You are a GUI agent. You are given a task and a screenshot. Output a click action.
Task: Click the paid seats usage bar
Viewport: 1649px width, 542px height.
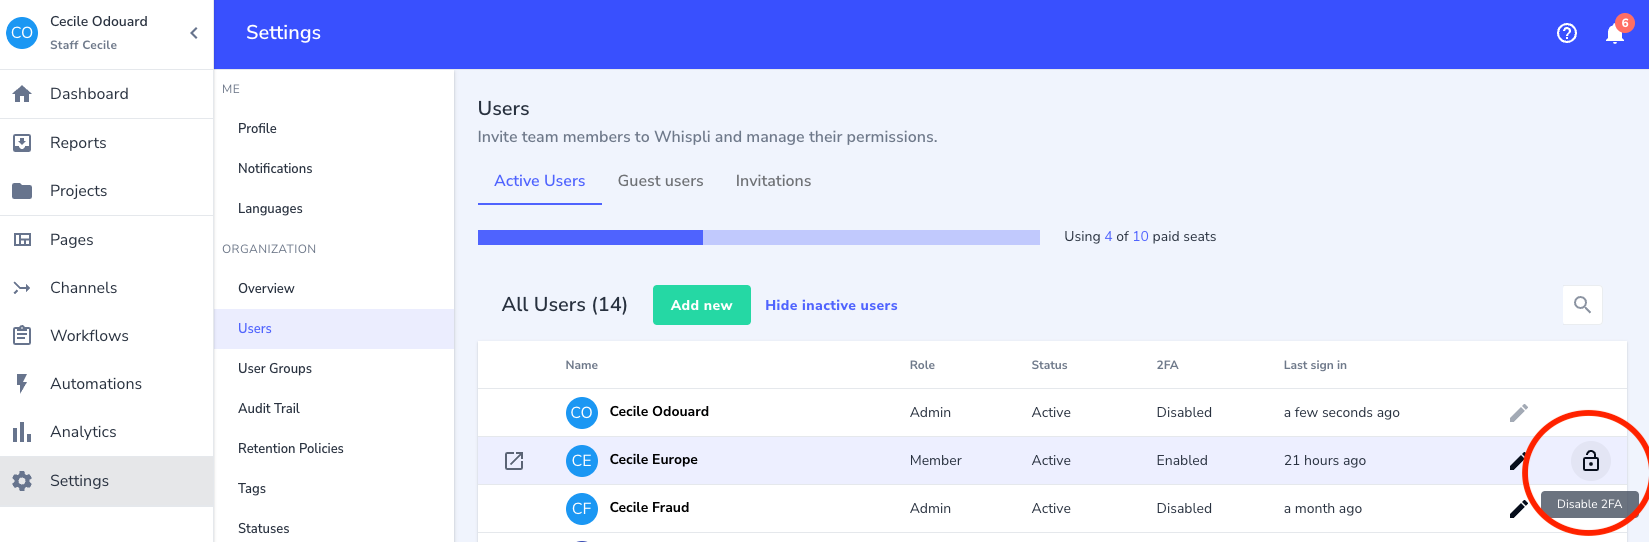click(x=758, y=237)
